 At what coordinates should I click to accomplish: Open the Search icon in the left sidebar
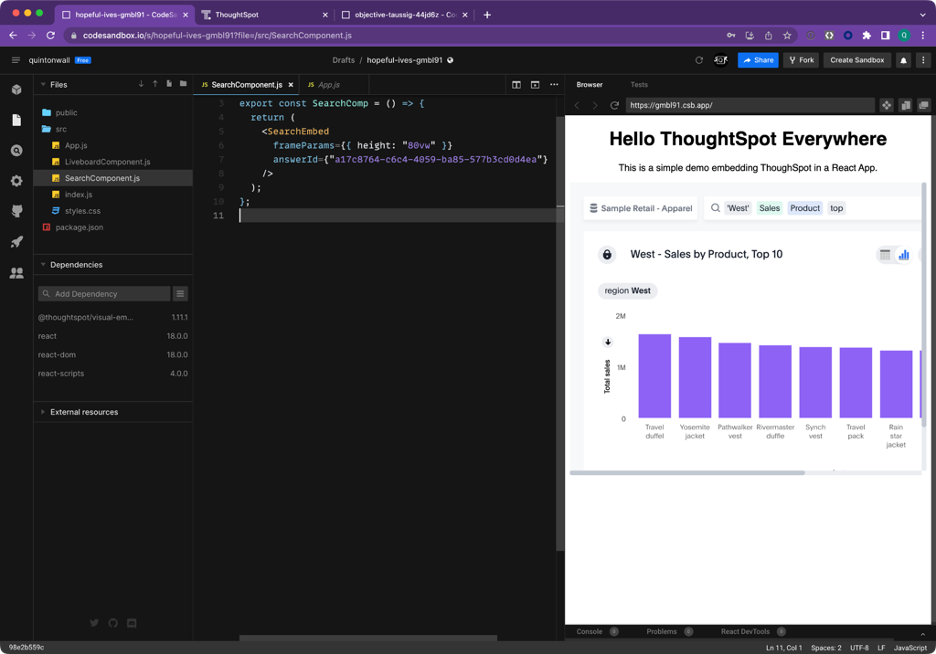point(16,151)
